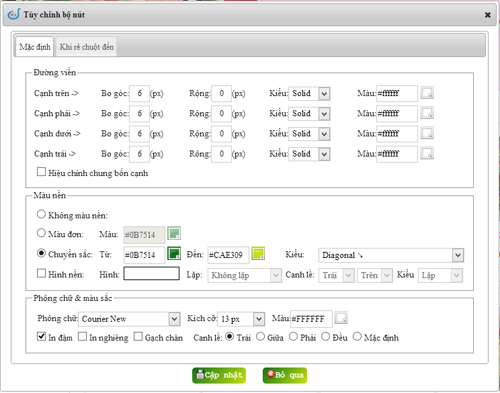Click Bo góc field for Cạnh phải
The width and height of the screenshot is (500, 393).
click(x=139, y=114)
